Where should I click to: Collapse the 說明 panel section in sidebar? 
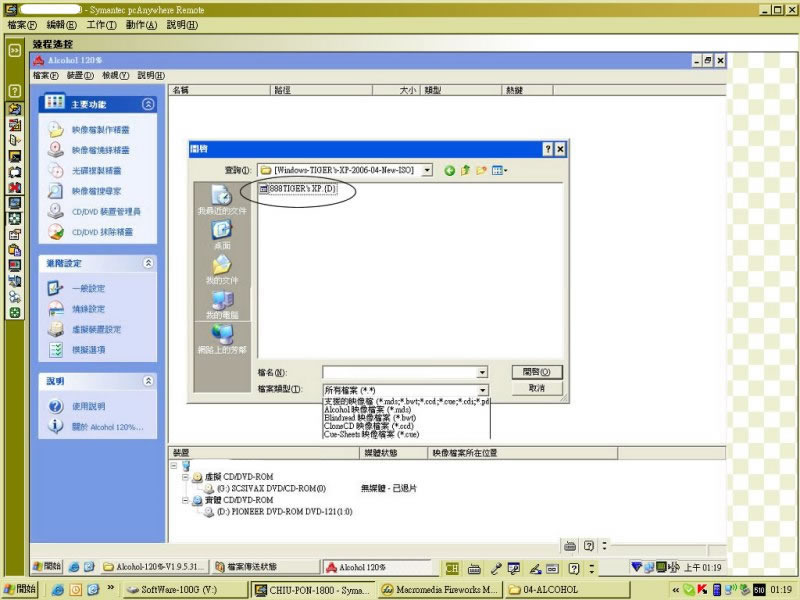click(x=148, y=381)
